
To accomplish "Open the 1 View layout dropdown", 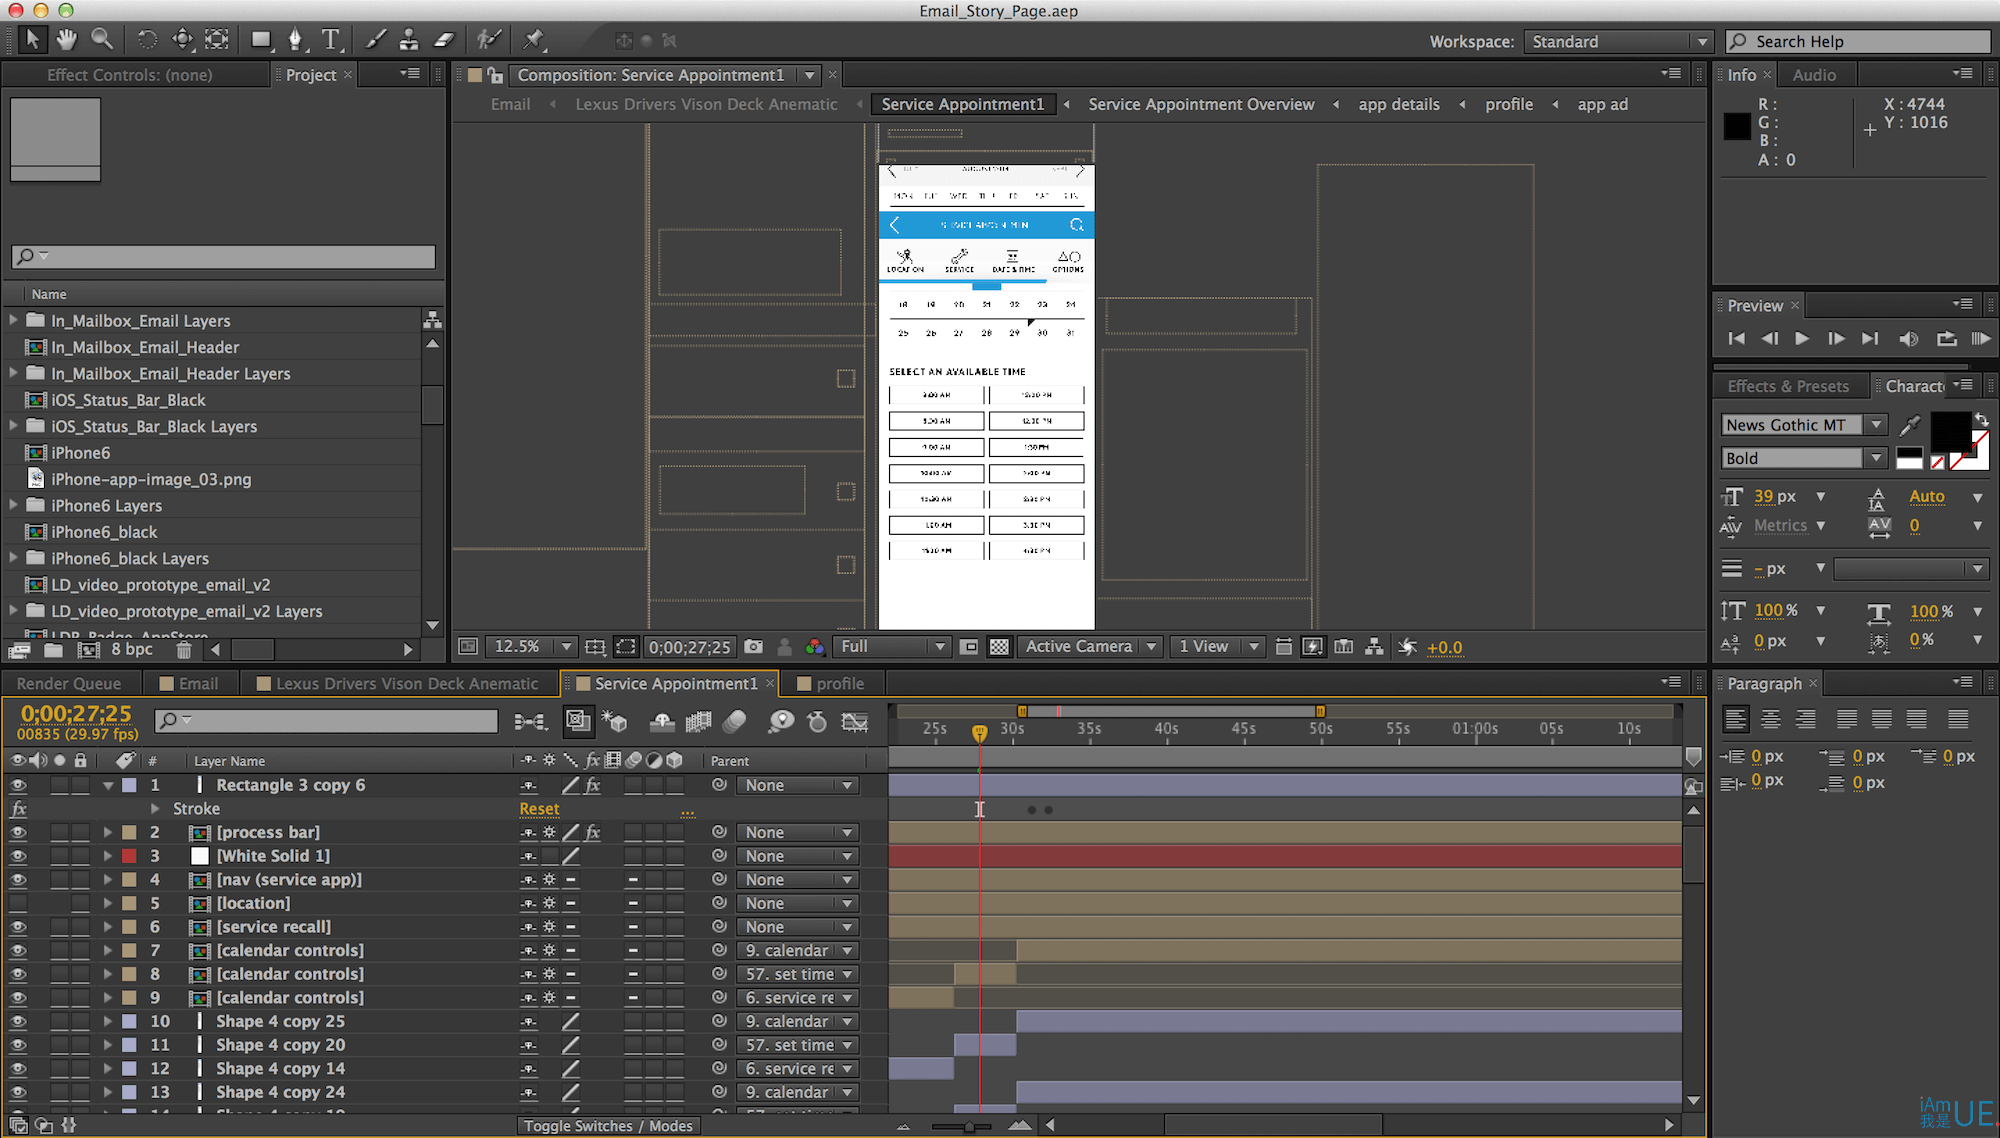I will 1218,647.
